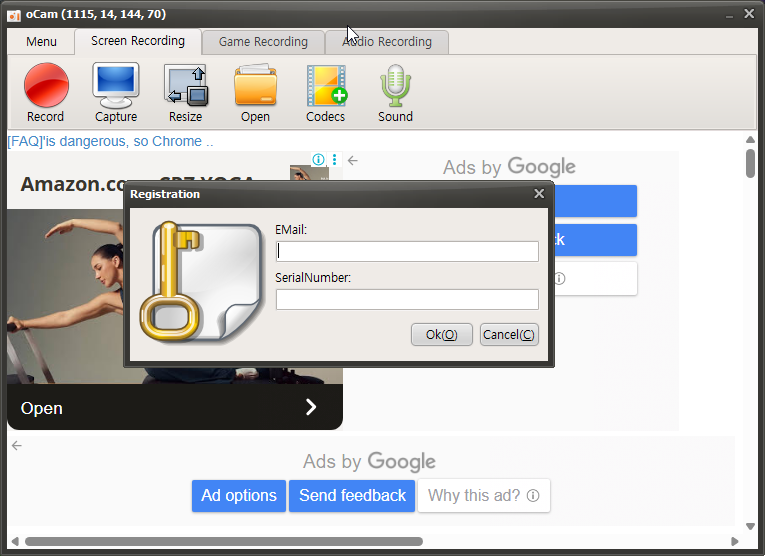Close the Registration dialog with X

coord(539,194)
